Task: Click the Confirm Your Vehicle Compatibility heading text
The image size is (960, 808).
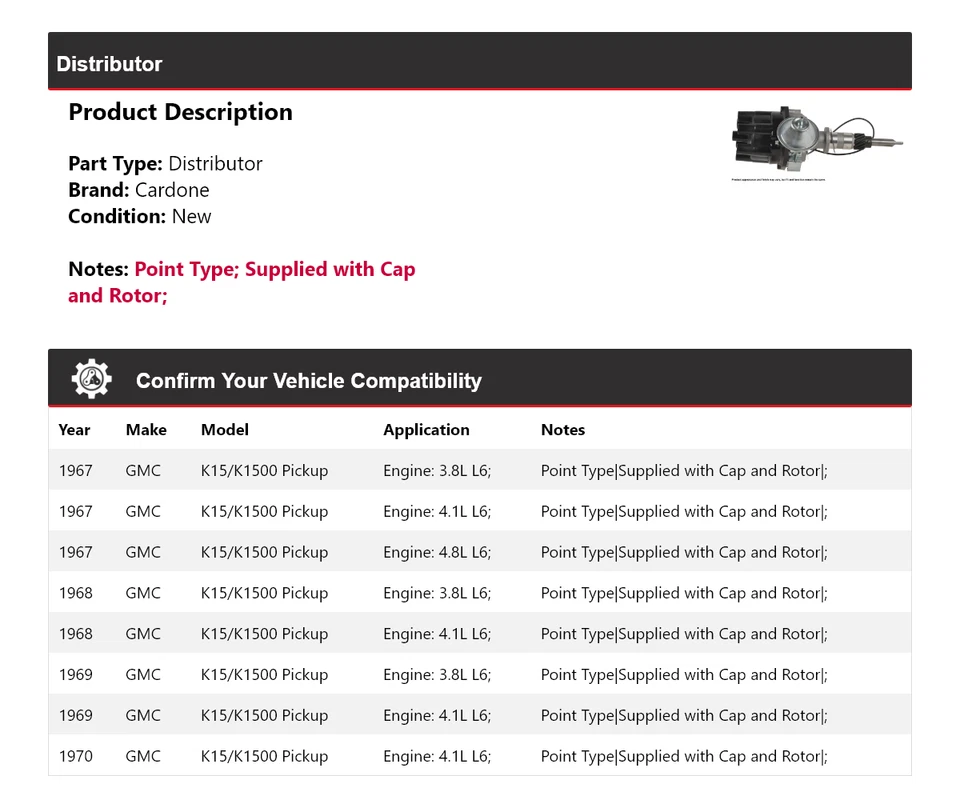Action: (x=308, y=381)
